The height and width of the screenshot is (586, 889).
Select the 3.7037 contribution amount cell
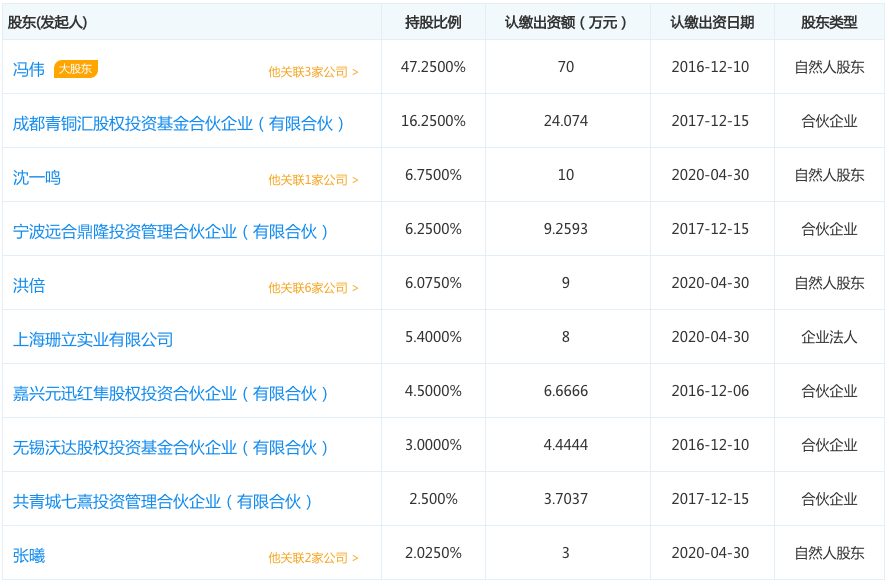pos(566,499)
